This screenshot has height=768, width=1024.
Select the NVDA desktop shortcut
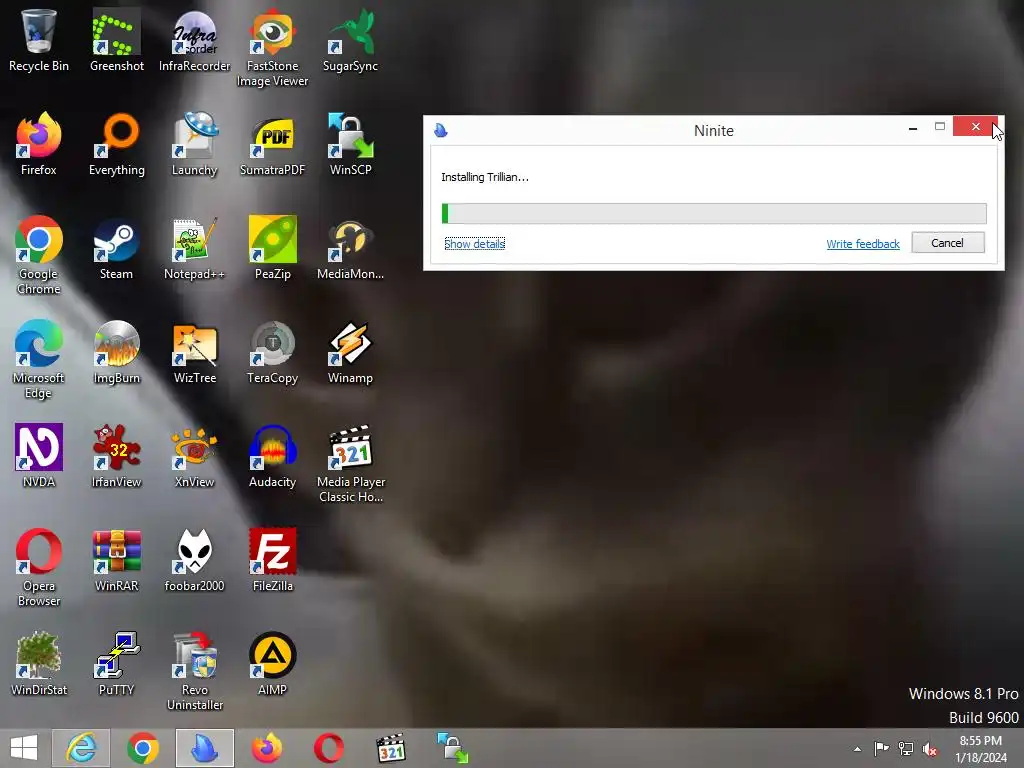pyautogui.click(x=39, y=456)
